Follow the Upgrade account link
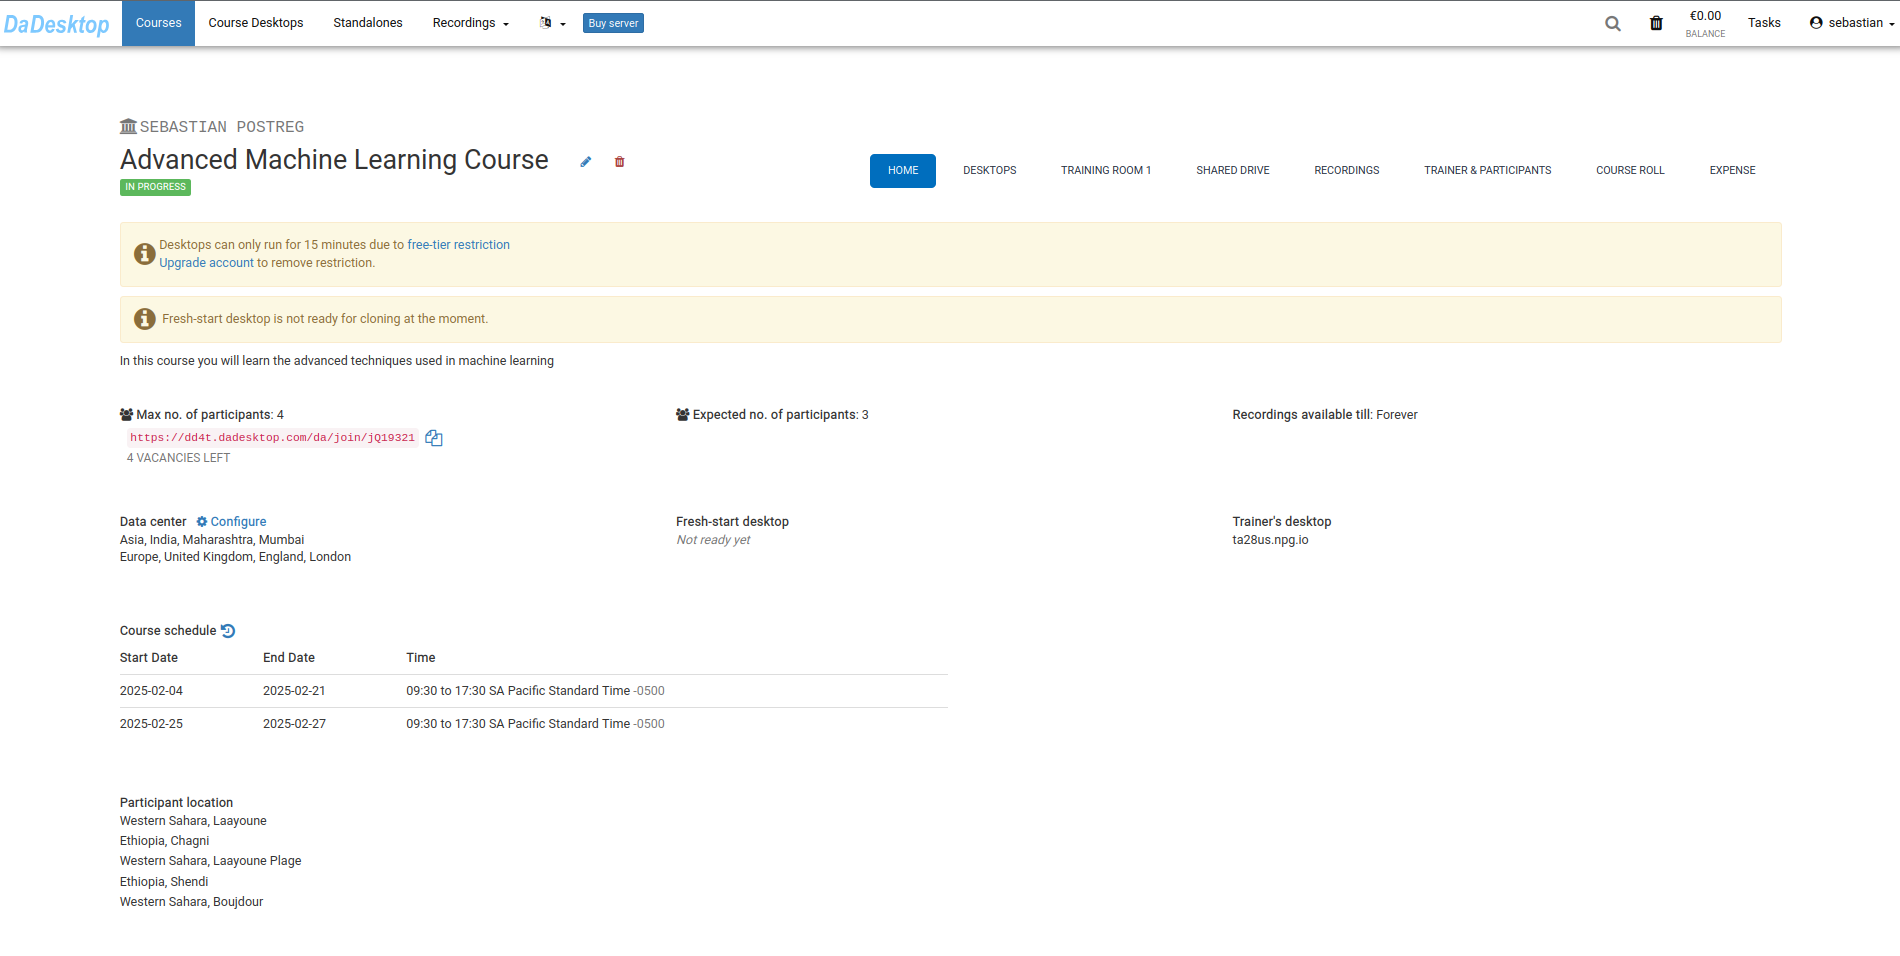This screenshot has width=1900, height=956. tap(206, 263)
